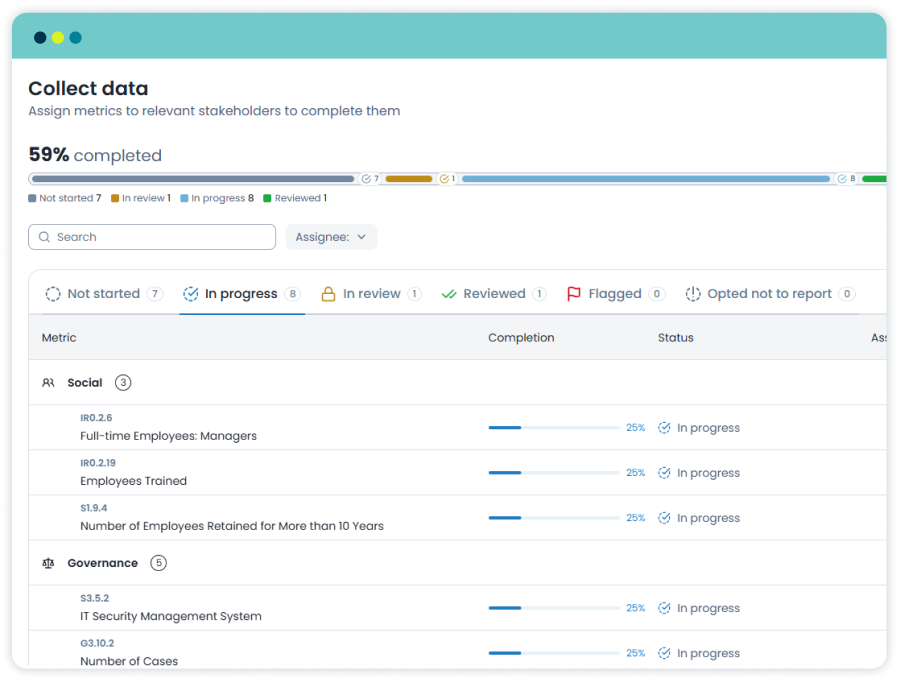Click the Opted not to report icon
The width and height of the screenshot is (899, 681).
[693, 294]
